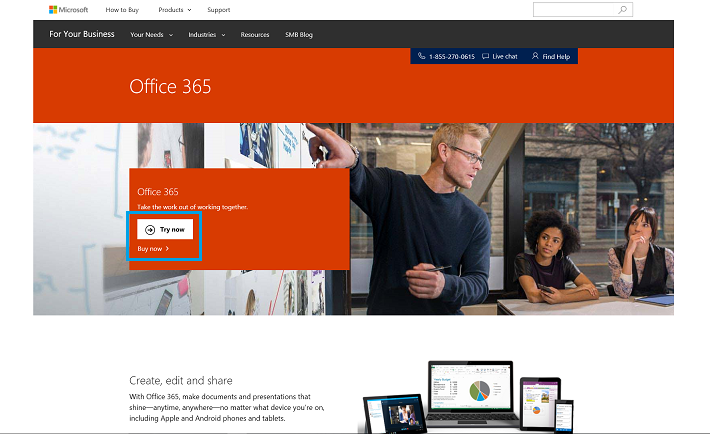The height and width of the screenshot is (434, 710).
Task: Click the For Your Business heading link
Action: tap(82, 34)
